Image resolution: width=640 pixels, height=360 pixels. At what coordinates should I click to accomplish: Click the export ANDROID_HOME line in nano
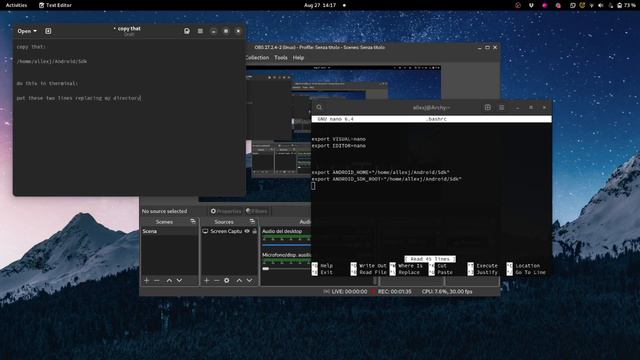[x=381, y=172]
